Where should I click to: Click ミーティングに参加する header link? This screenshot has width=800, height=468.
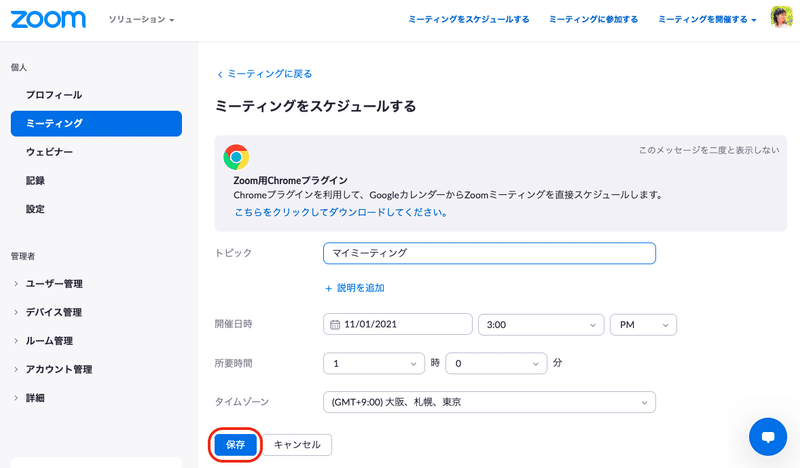[593, 19]
